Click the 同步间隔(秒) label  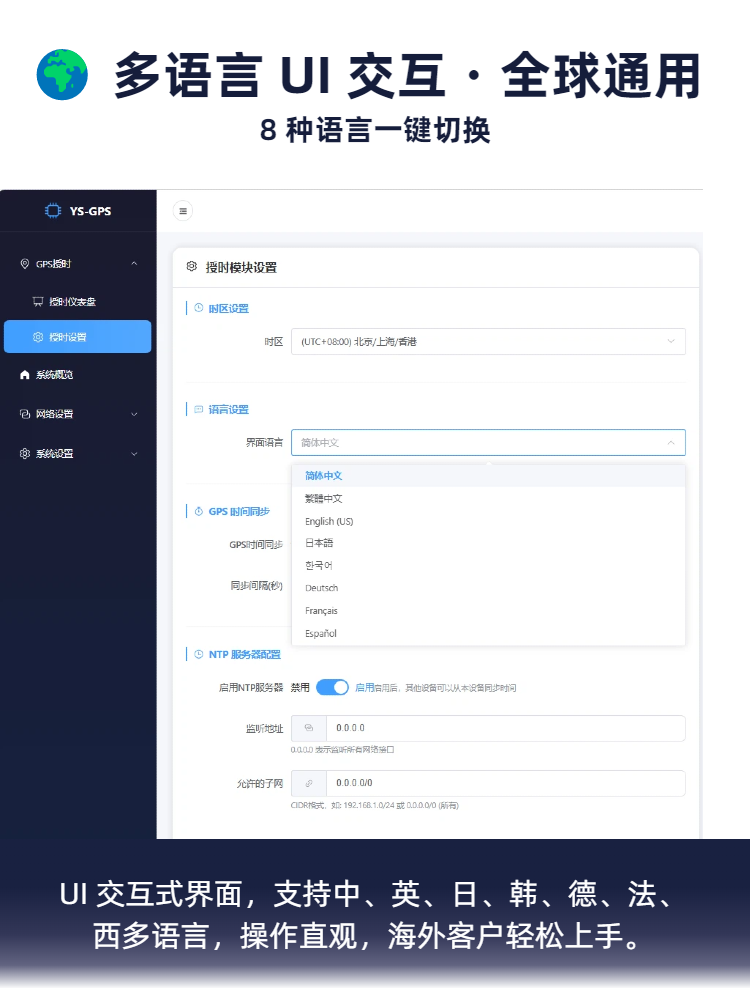(257, 586)
